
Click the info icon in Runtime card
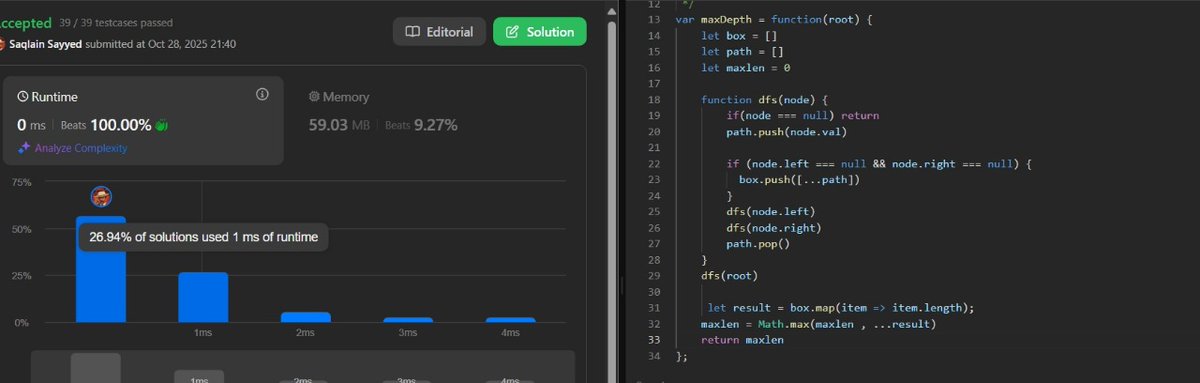263,95
